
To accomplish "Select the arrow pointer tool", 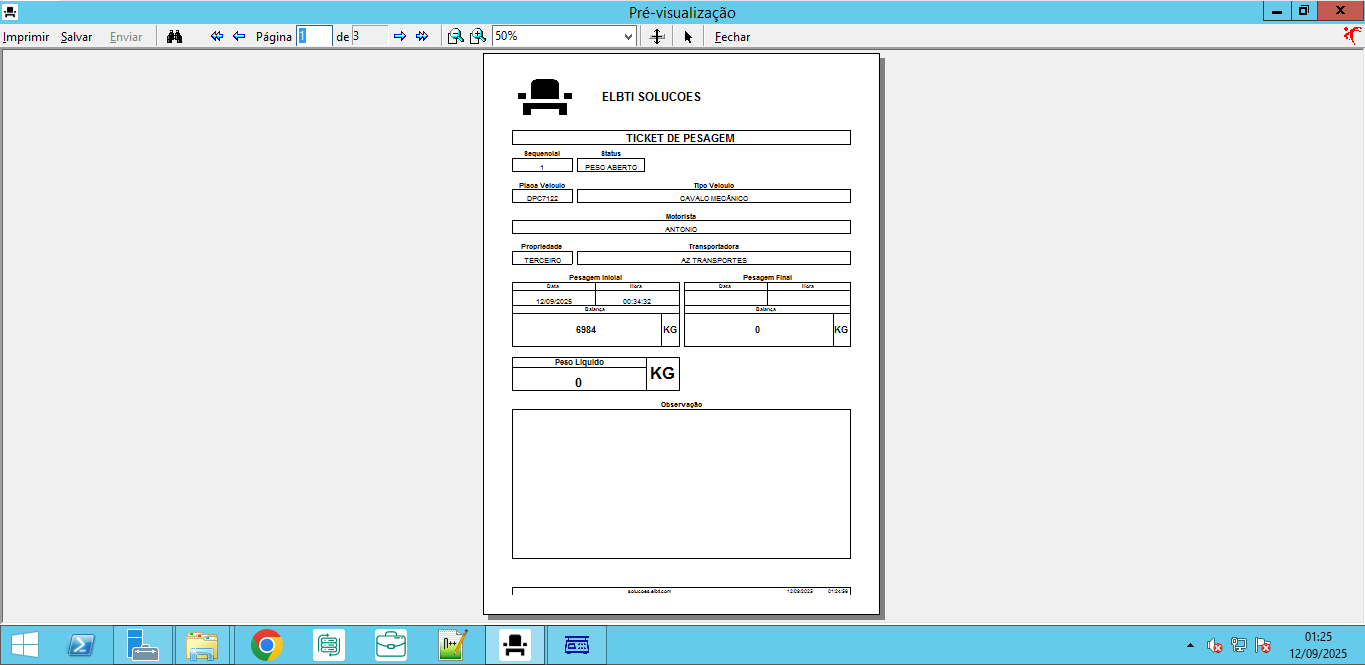I will click(x=688, y=37).
